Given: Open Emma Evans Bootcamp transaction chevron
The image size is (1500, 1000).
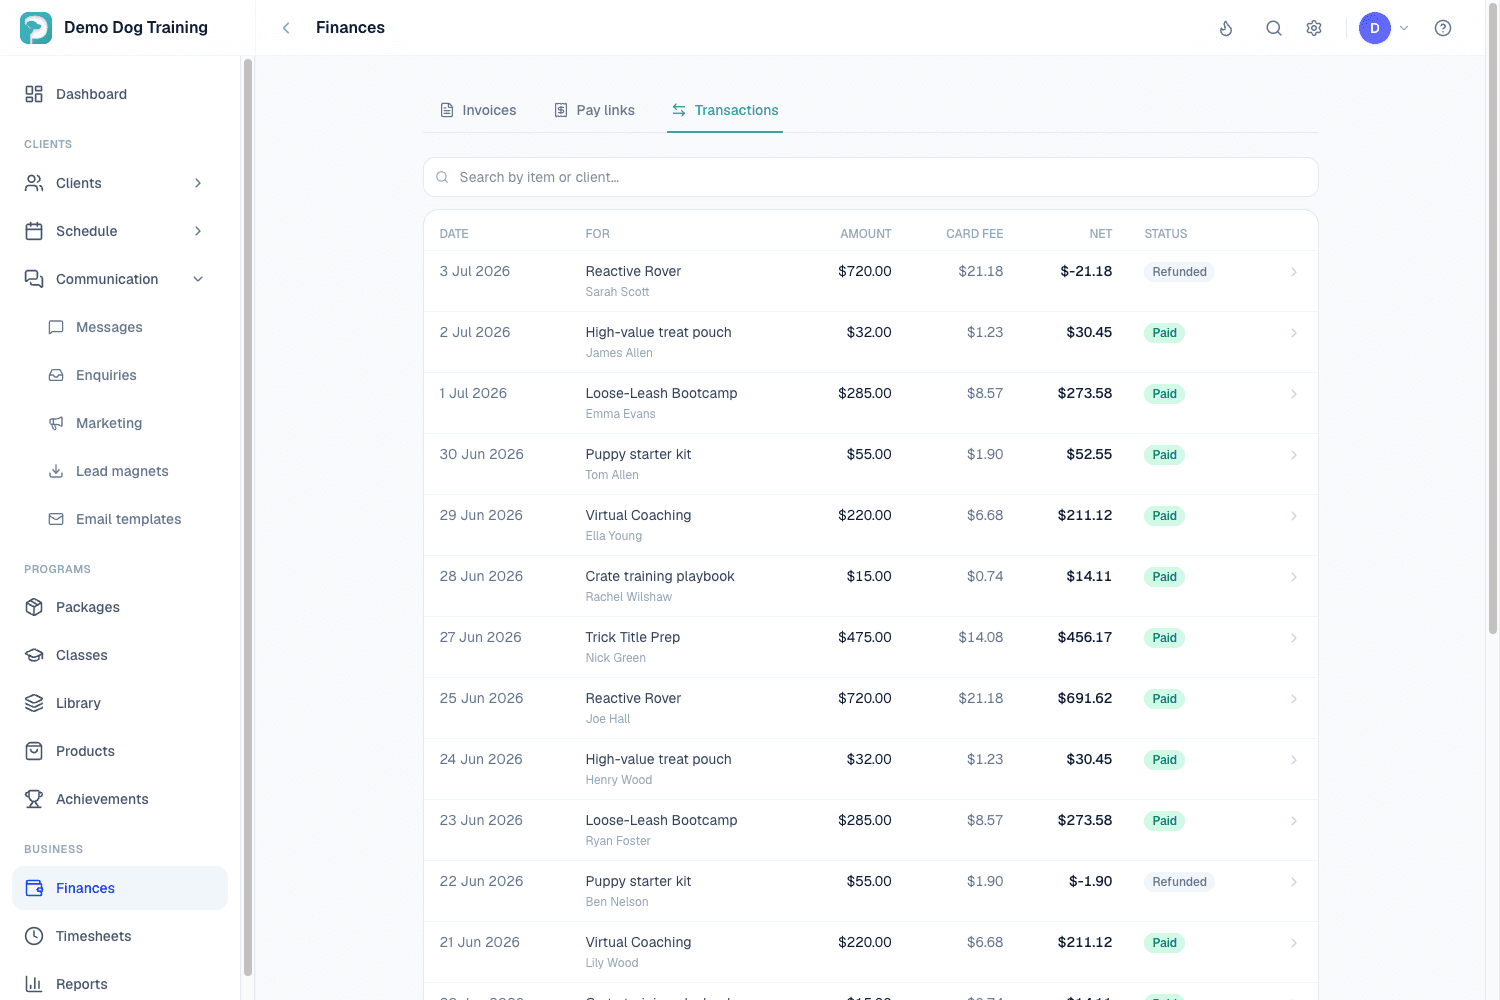Looking at the screenshot, I should point(1294,394).
